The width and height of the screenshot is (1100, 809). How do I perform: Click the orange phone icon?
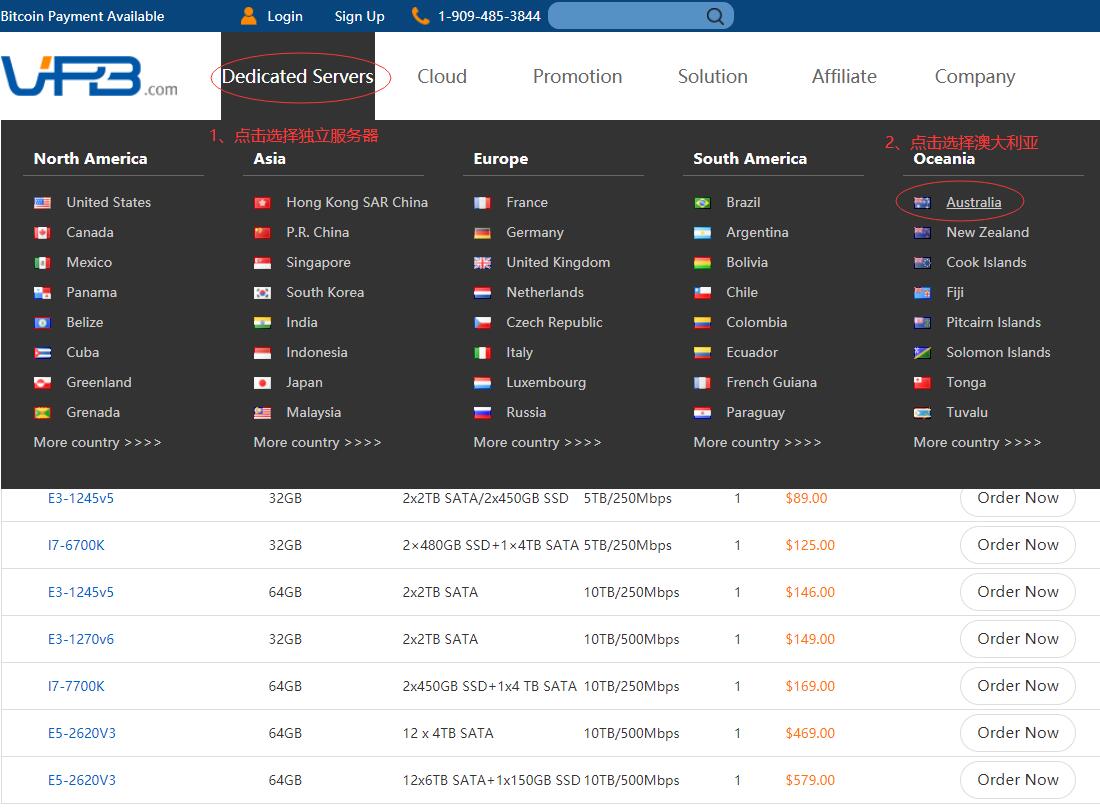pos(420,16)
